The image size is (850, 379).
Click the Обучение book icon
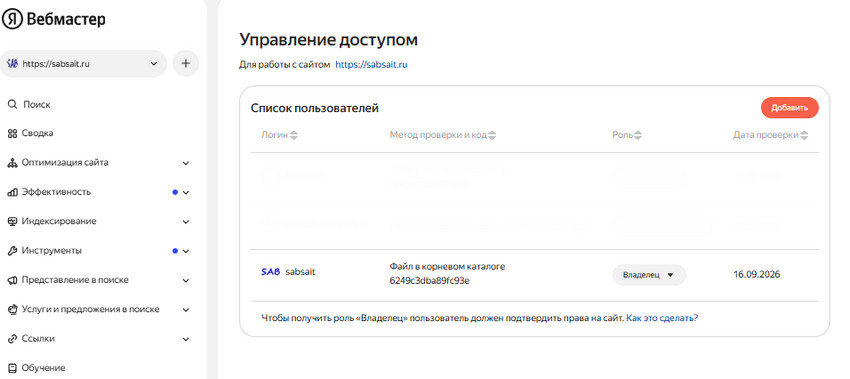tap(12, 368)
